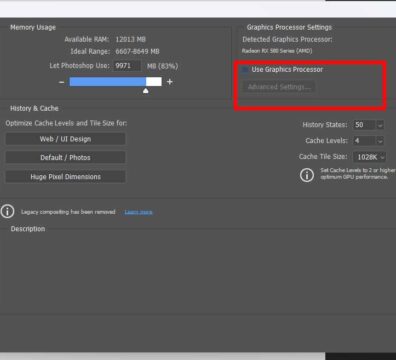Open the Cache Tile Size 1028K dropdown
The width and height of the screenshot is (396, 360).
click(369, 157)
